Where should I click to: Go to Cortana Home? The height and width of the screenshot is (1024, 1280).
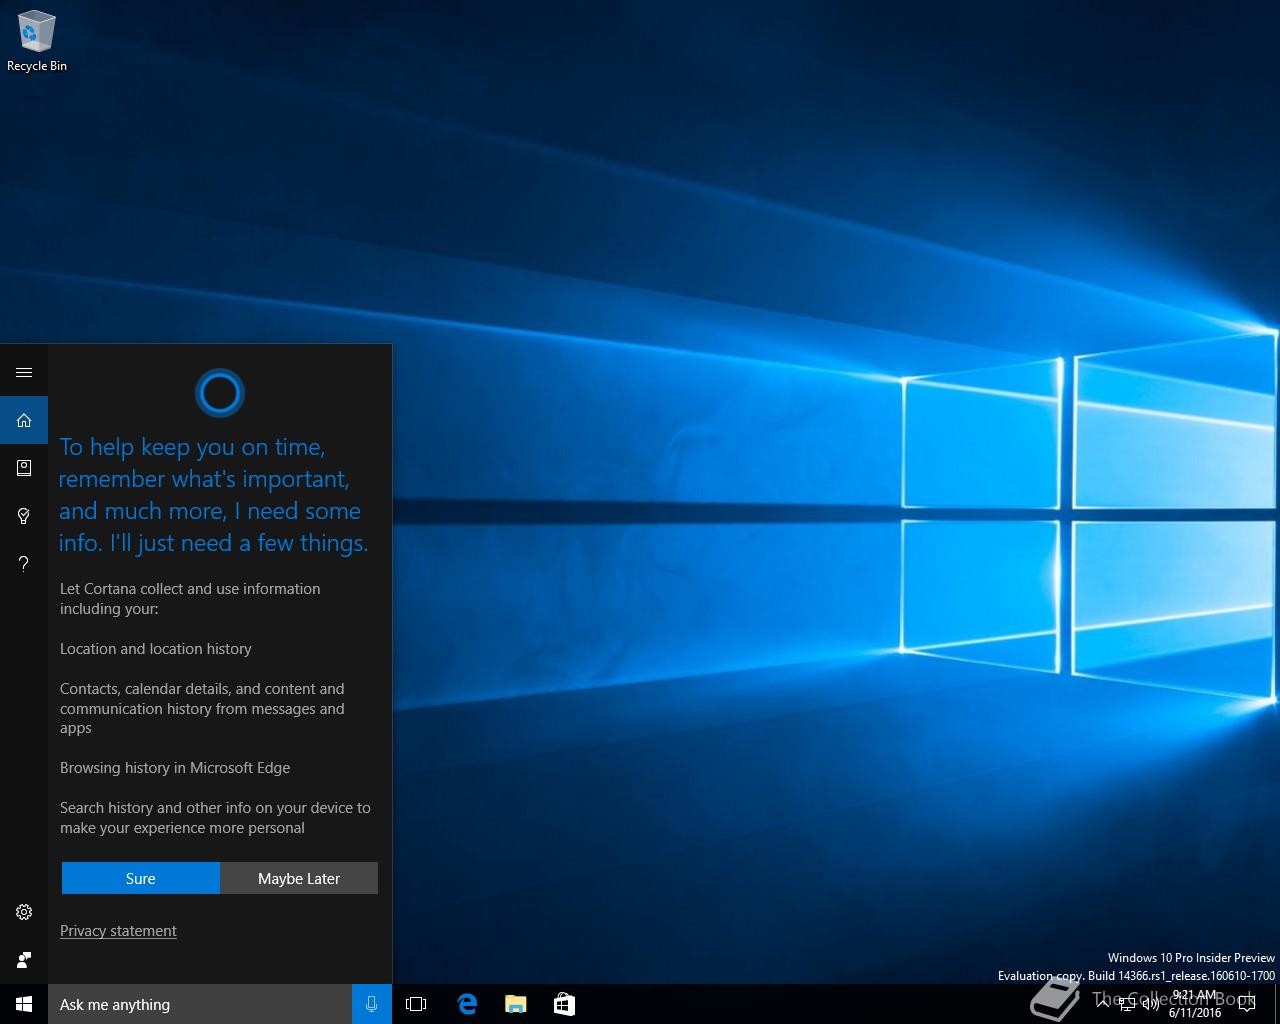point(24,420)
